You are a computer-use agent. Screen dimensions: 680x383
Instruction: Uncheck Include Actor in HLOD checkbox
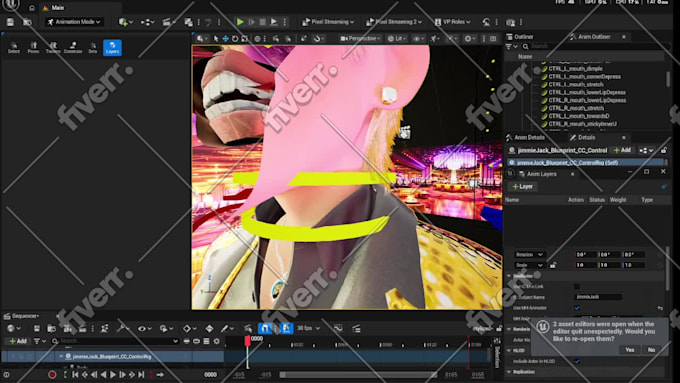(x=577, y=361)
